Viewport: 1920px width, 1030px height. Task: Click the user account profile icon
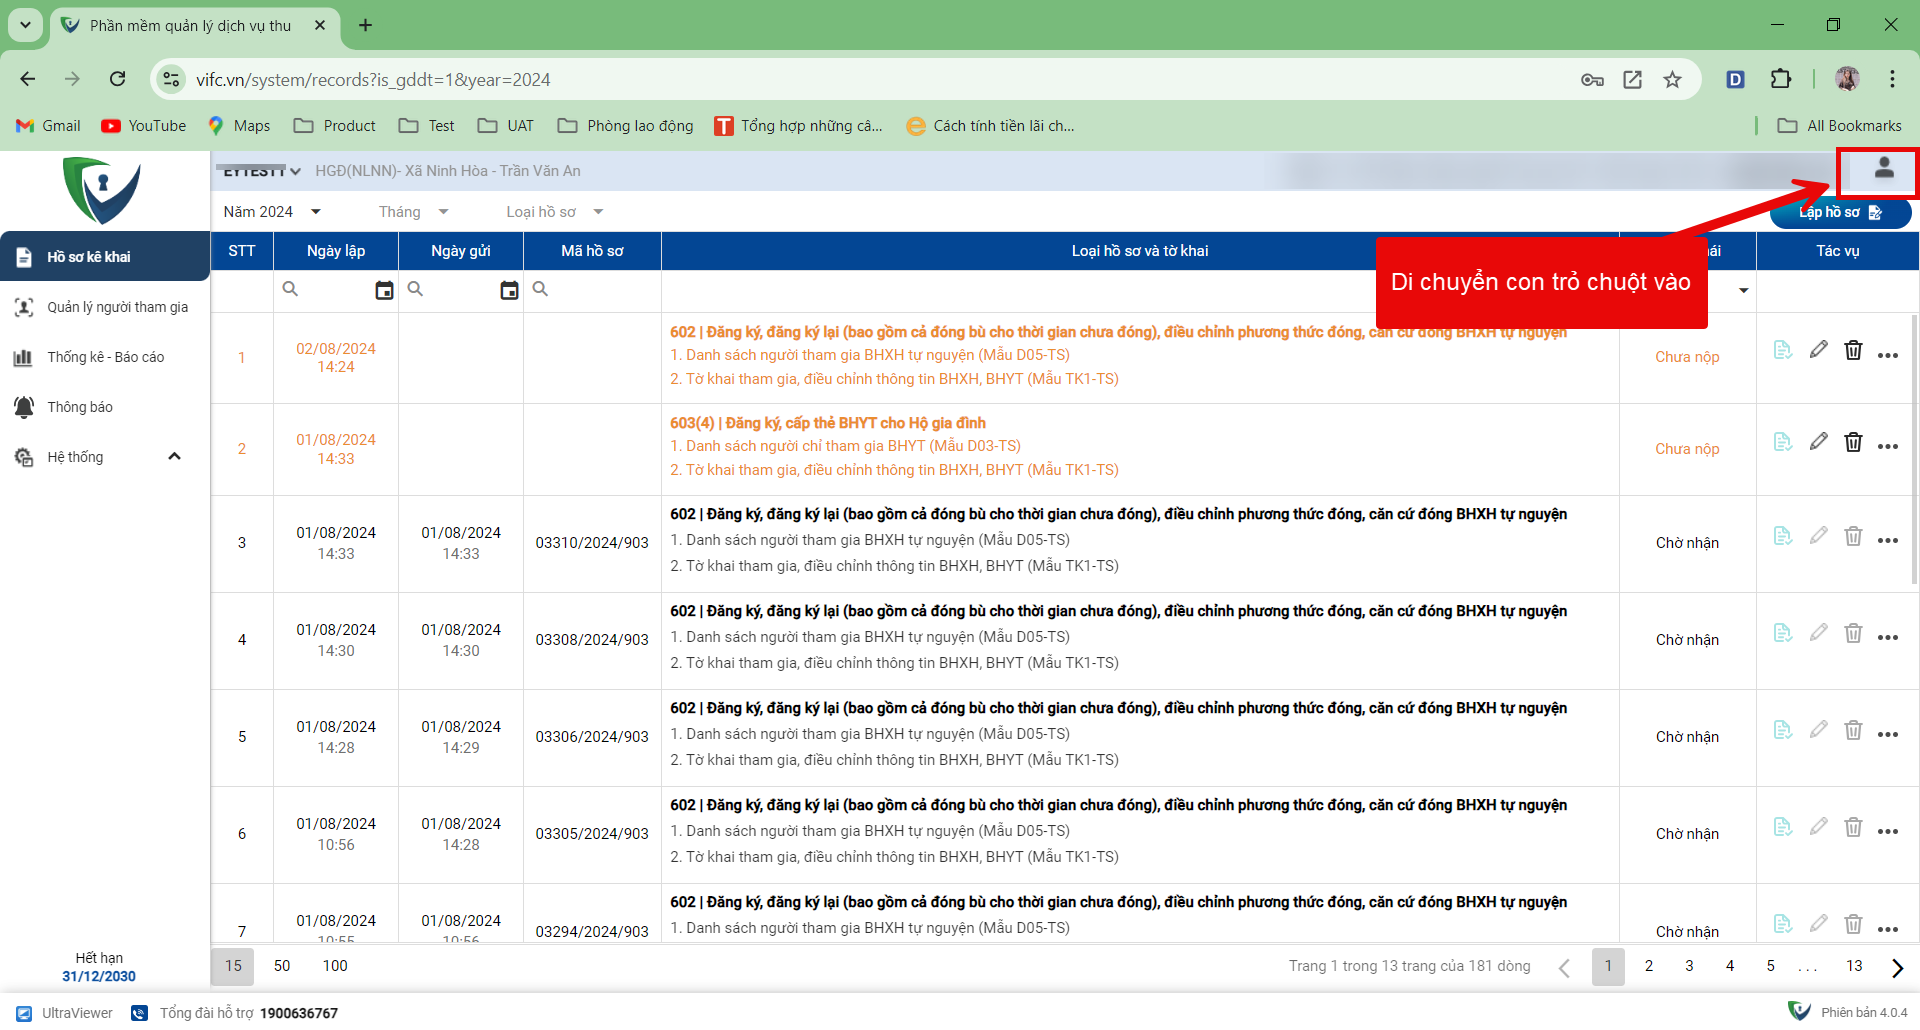1883,169
